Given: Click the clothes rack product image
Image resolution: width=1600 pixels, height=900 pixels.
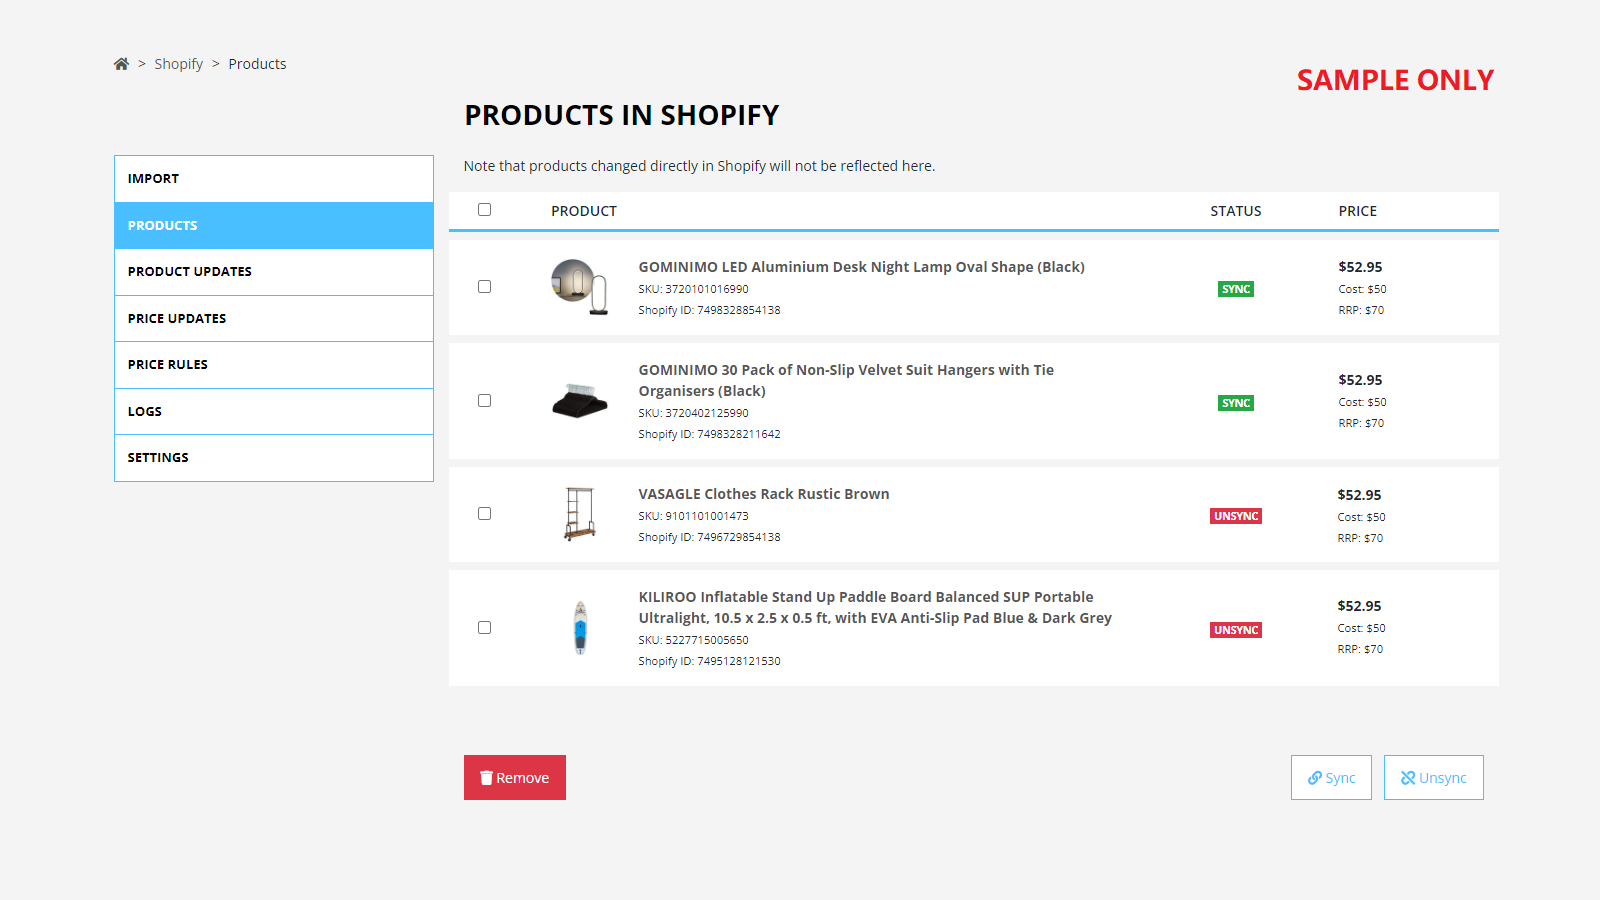Looking at the screenshot, I should pos(579,514).
